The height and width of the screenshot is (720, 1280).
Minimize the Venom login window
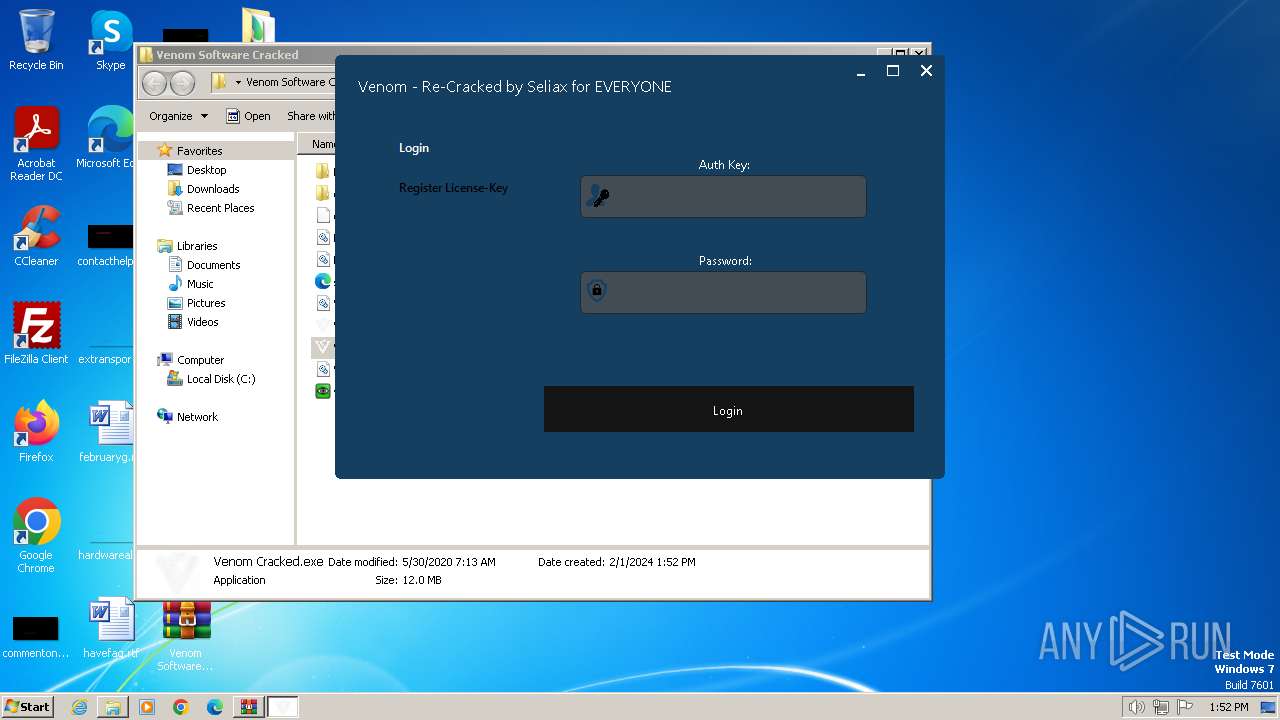860,71
